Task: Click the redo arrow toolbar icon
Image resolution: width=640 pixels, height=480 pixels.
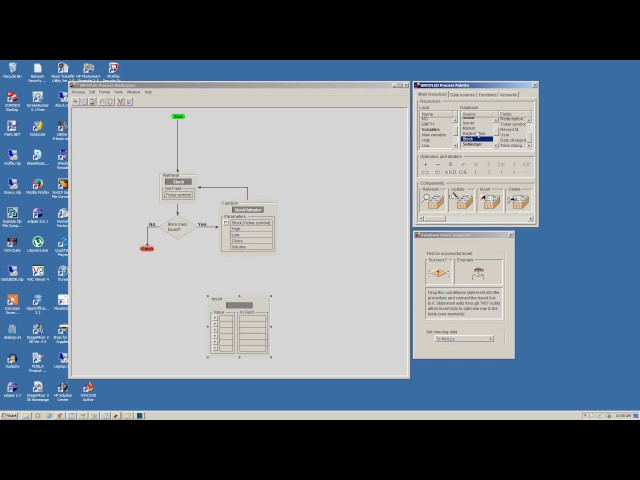Action: tap(110, 101)
